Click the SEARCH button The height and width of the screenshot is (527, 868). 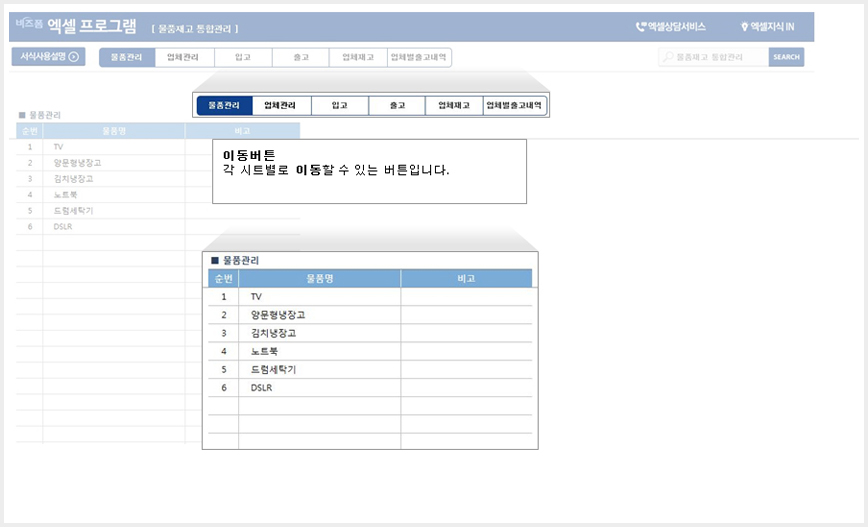(786, 56)
